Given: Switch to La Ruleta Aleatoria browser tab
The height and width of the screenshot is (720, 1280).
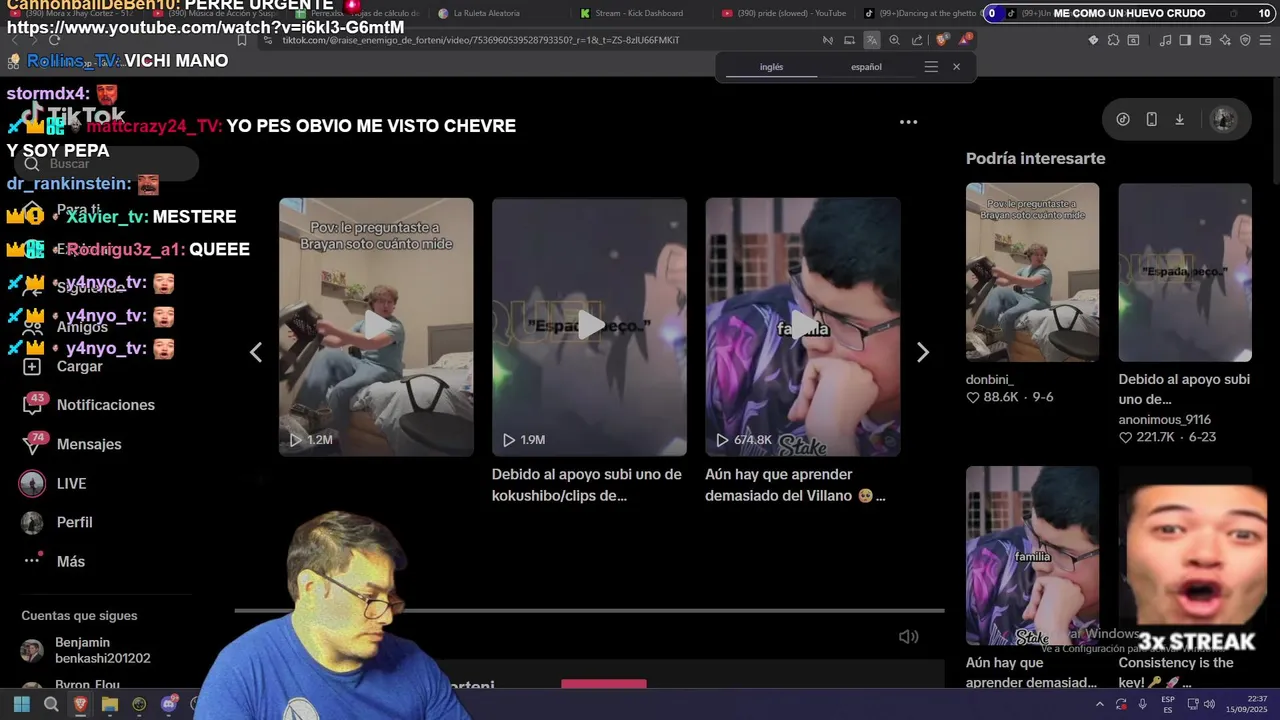Looking at the screenshot, I should [487, 13].
